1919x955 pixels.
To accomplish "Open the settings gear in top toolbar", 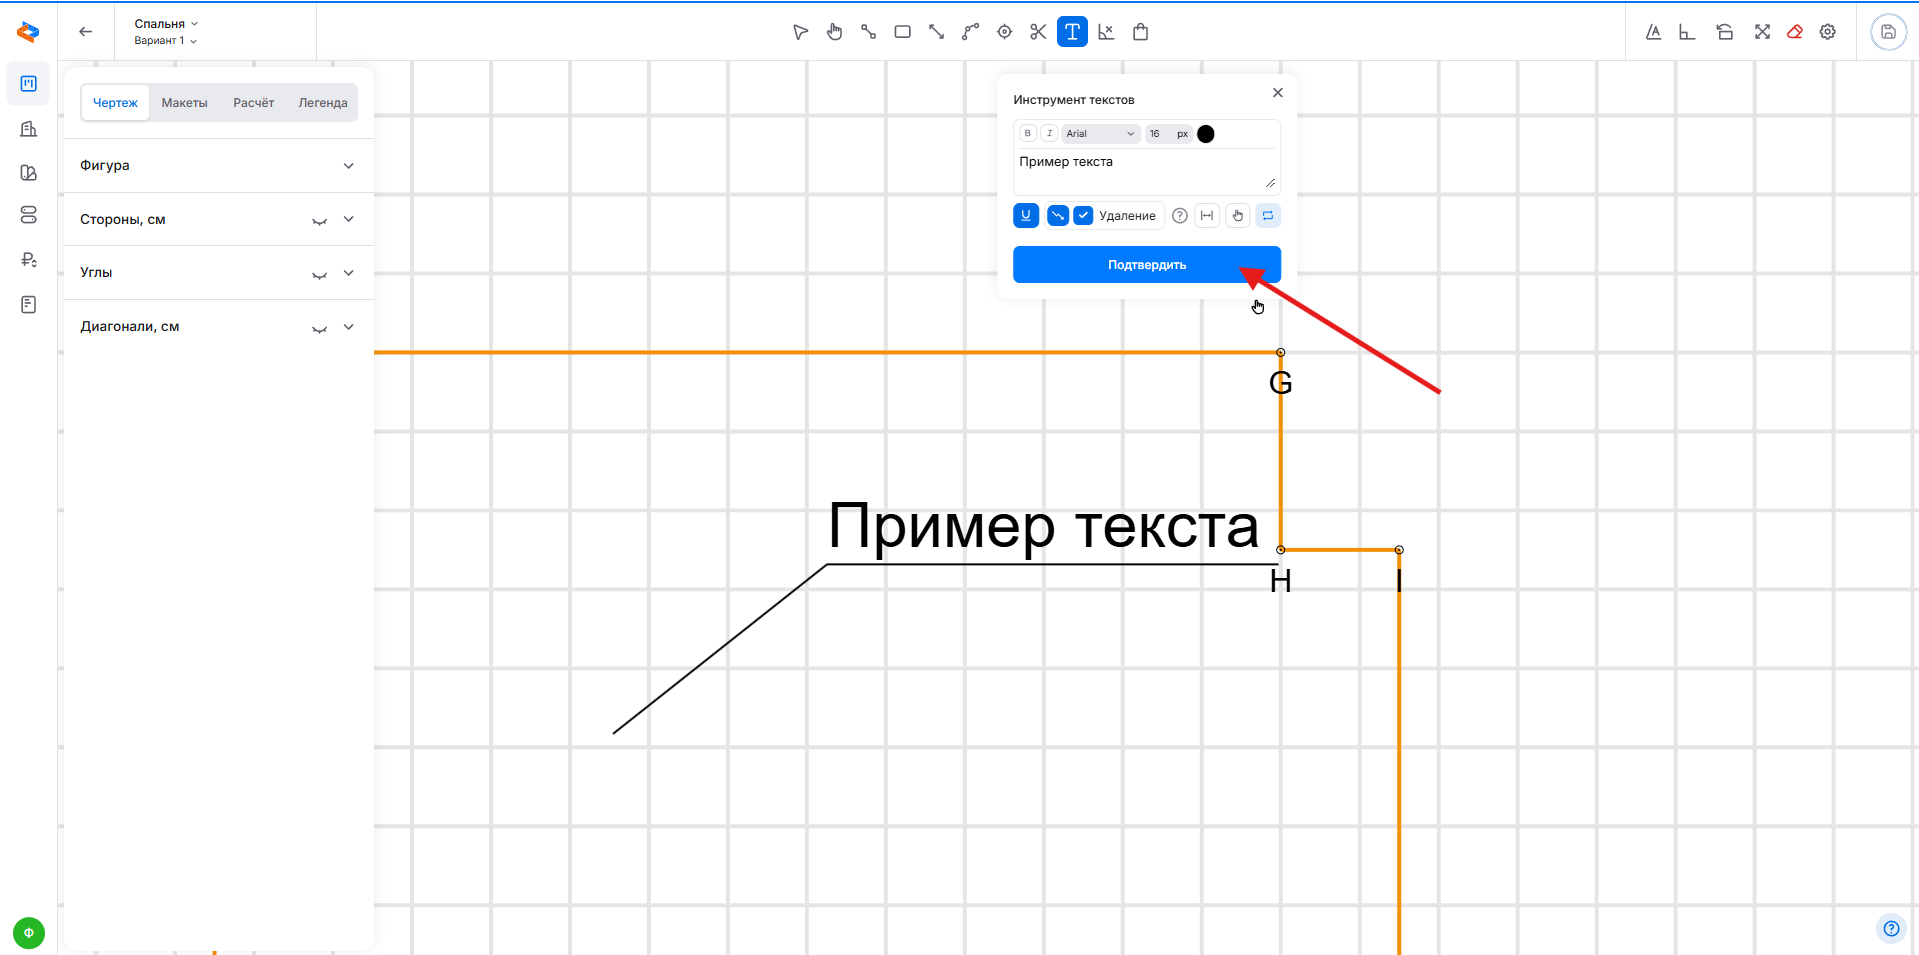I will pyautogui.click(x=1828, y=32).
